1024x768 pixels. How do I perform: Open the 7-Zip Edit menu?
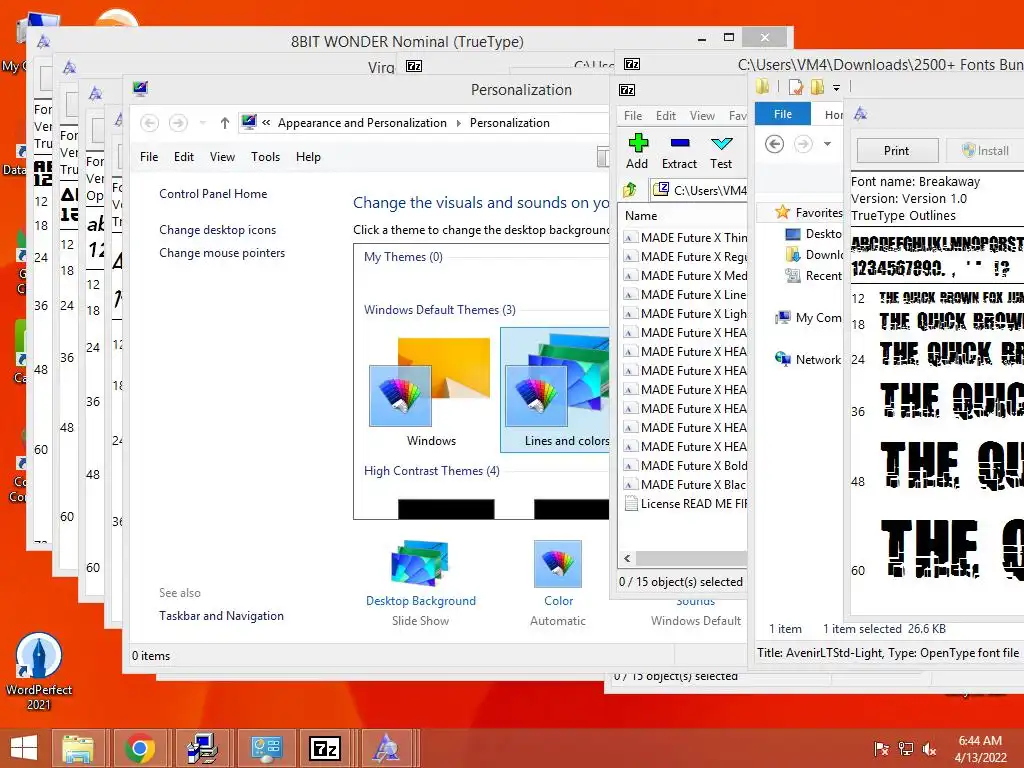point(665,116)
